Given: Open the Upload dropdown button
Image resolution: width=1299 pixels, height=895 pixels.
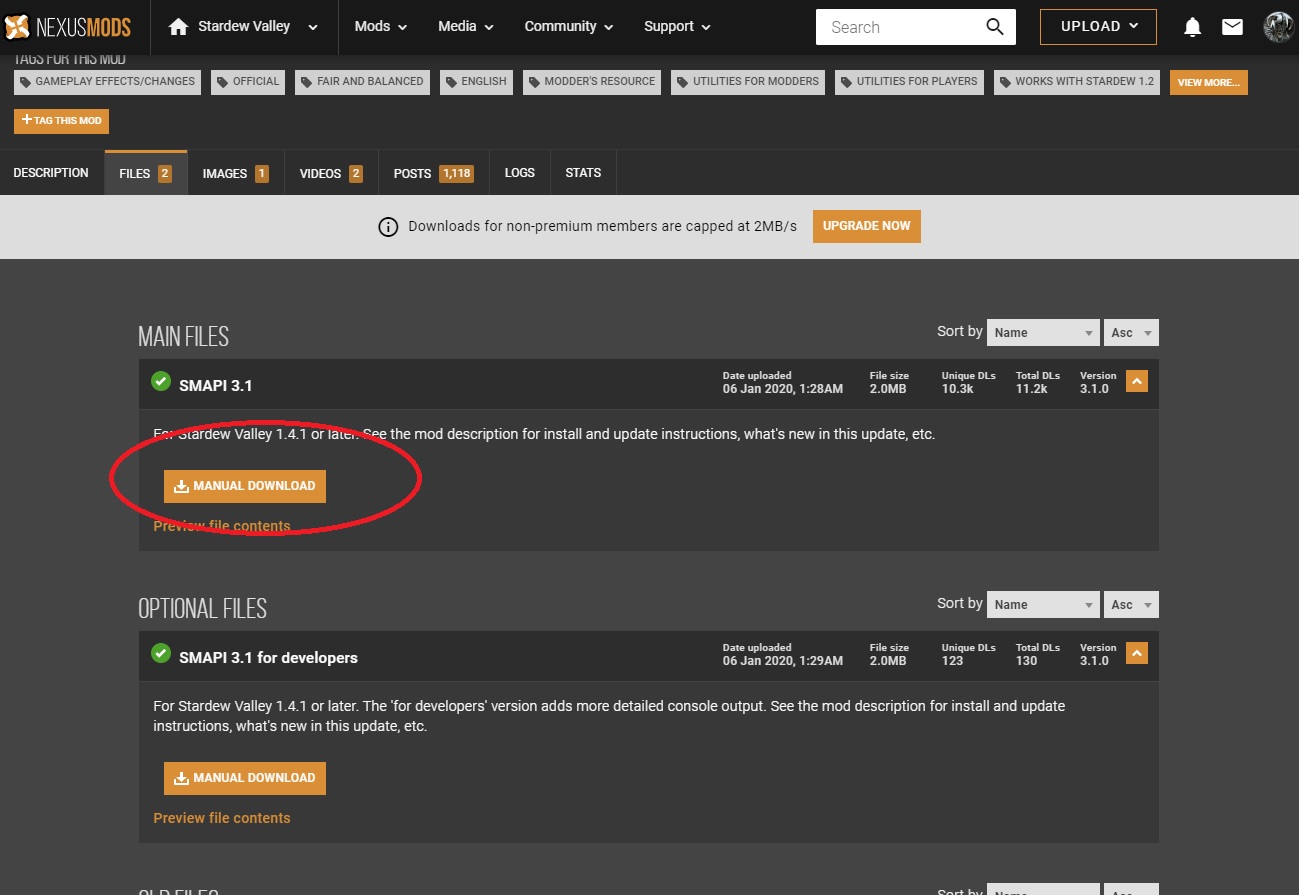Looking at the screenshot, I should pyautogui.click(x=1098, y=27).
